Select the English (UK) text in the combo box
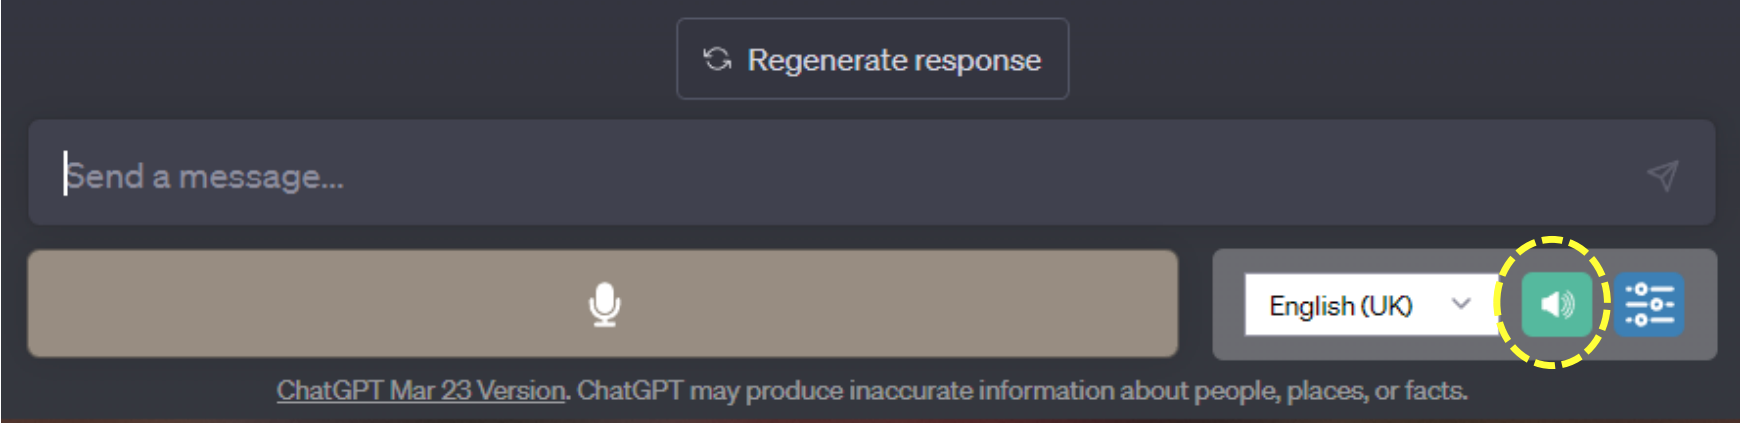The height and width of the screenshot is (434, 1740). pyautogui.click(x=1340, y=305)
